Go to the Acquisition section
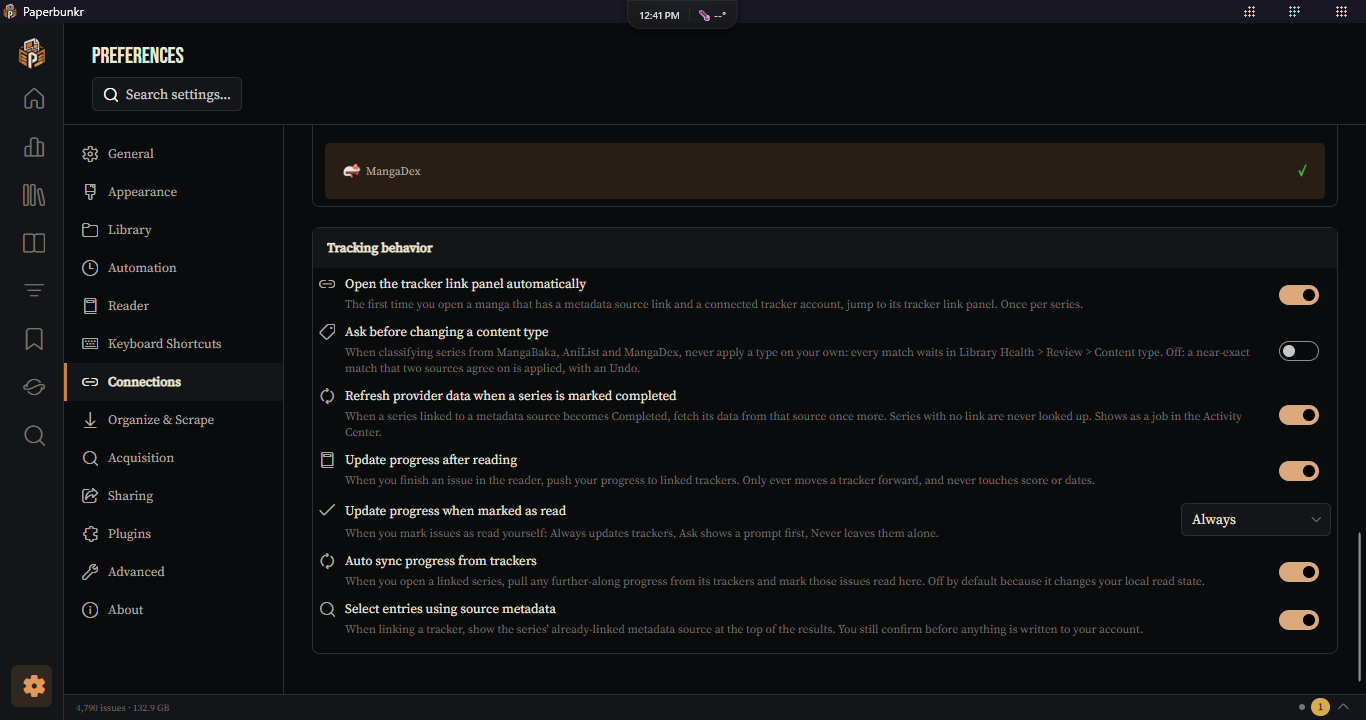Image resolution: width=1366 pixels, height=720 pixels. tap(173, 458)
